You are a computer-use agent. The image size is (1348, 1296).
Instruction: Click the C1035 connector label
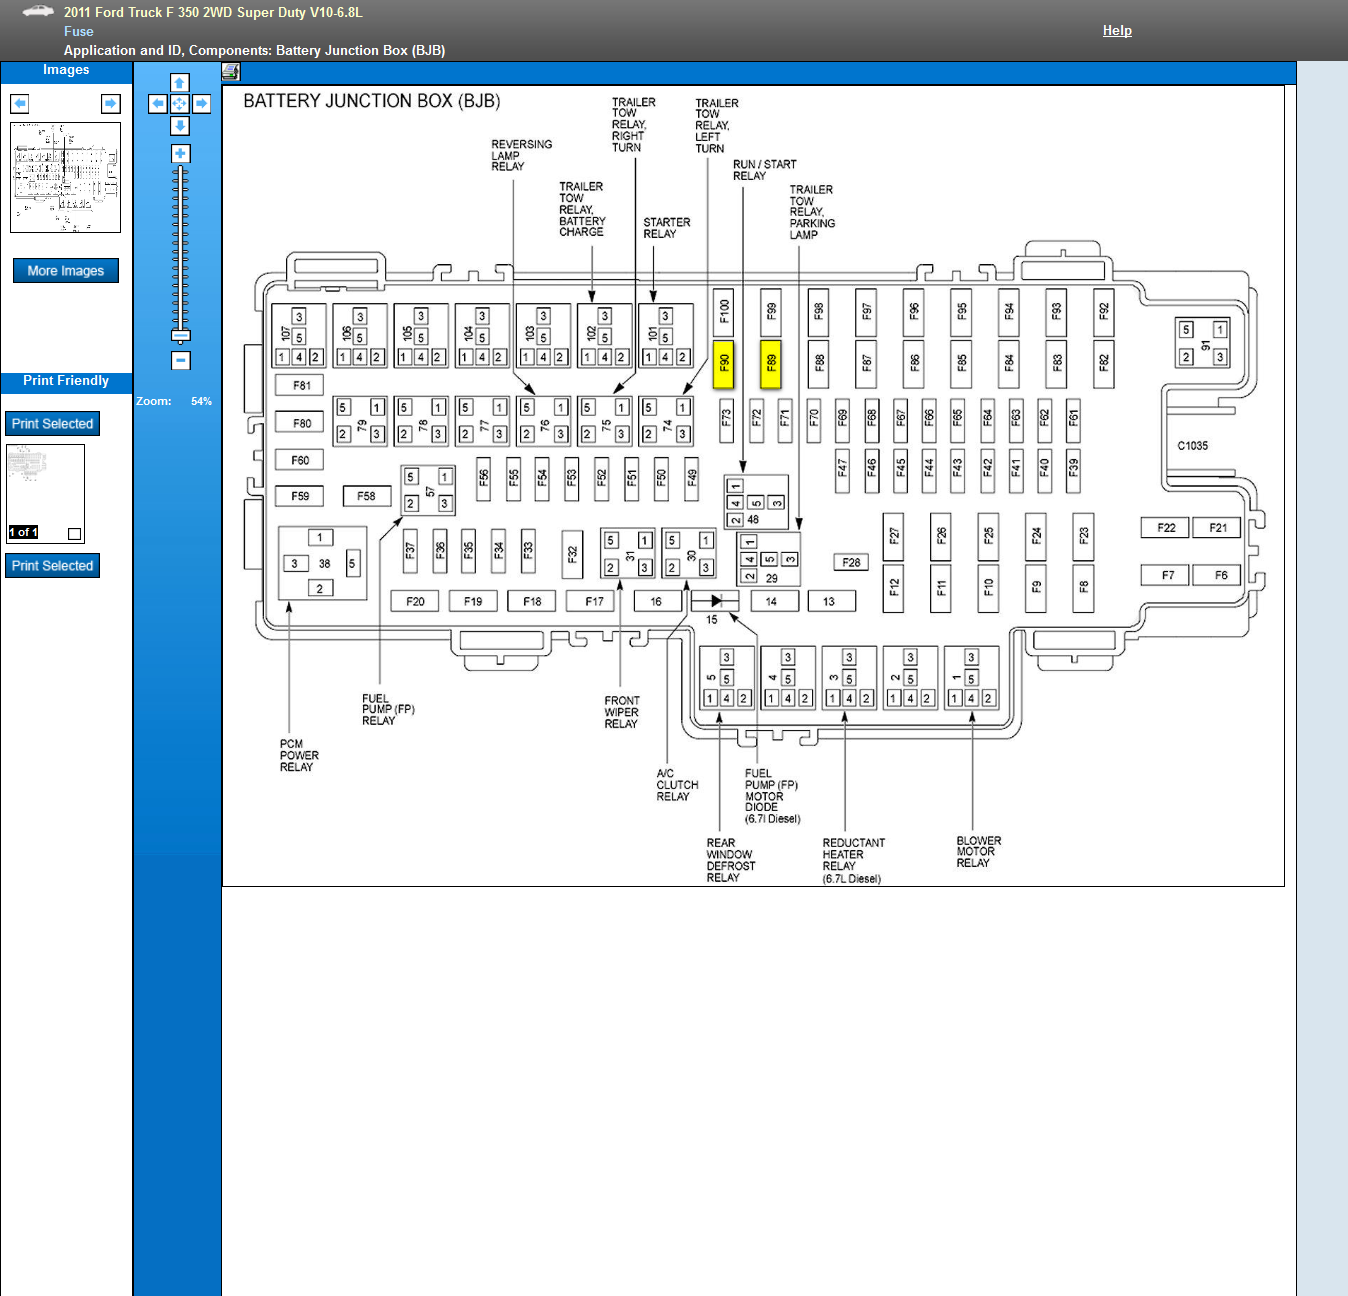1192,446
